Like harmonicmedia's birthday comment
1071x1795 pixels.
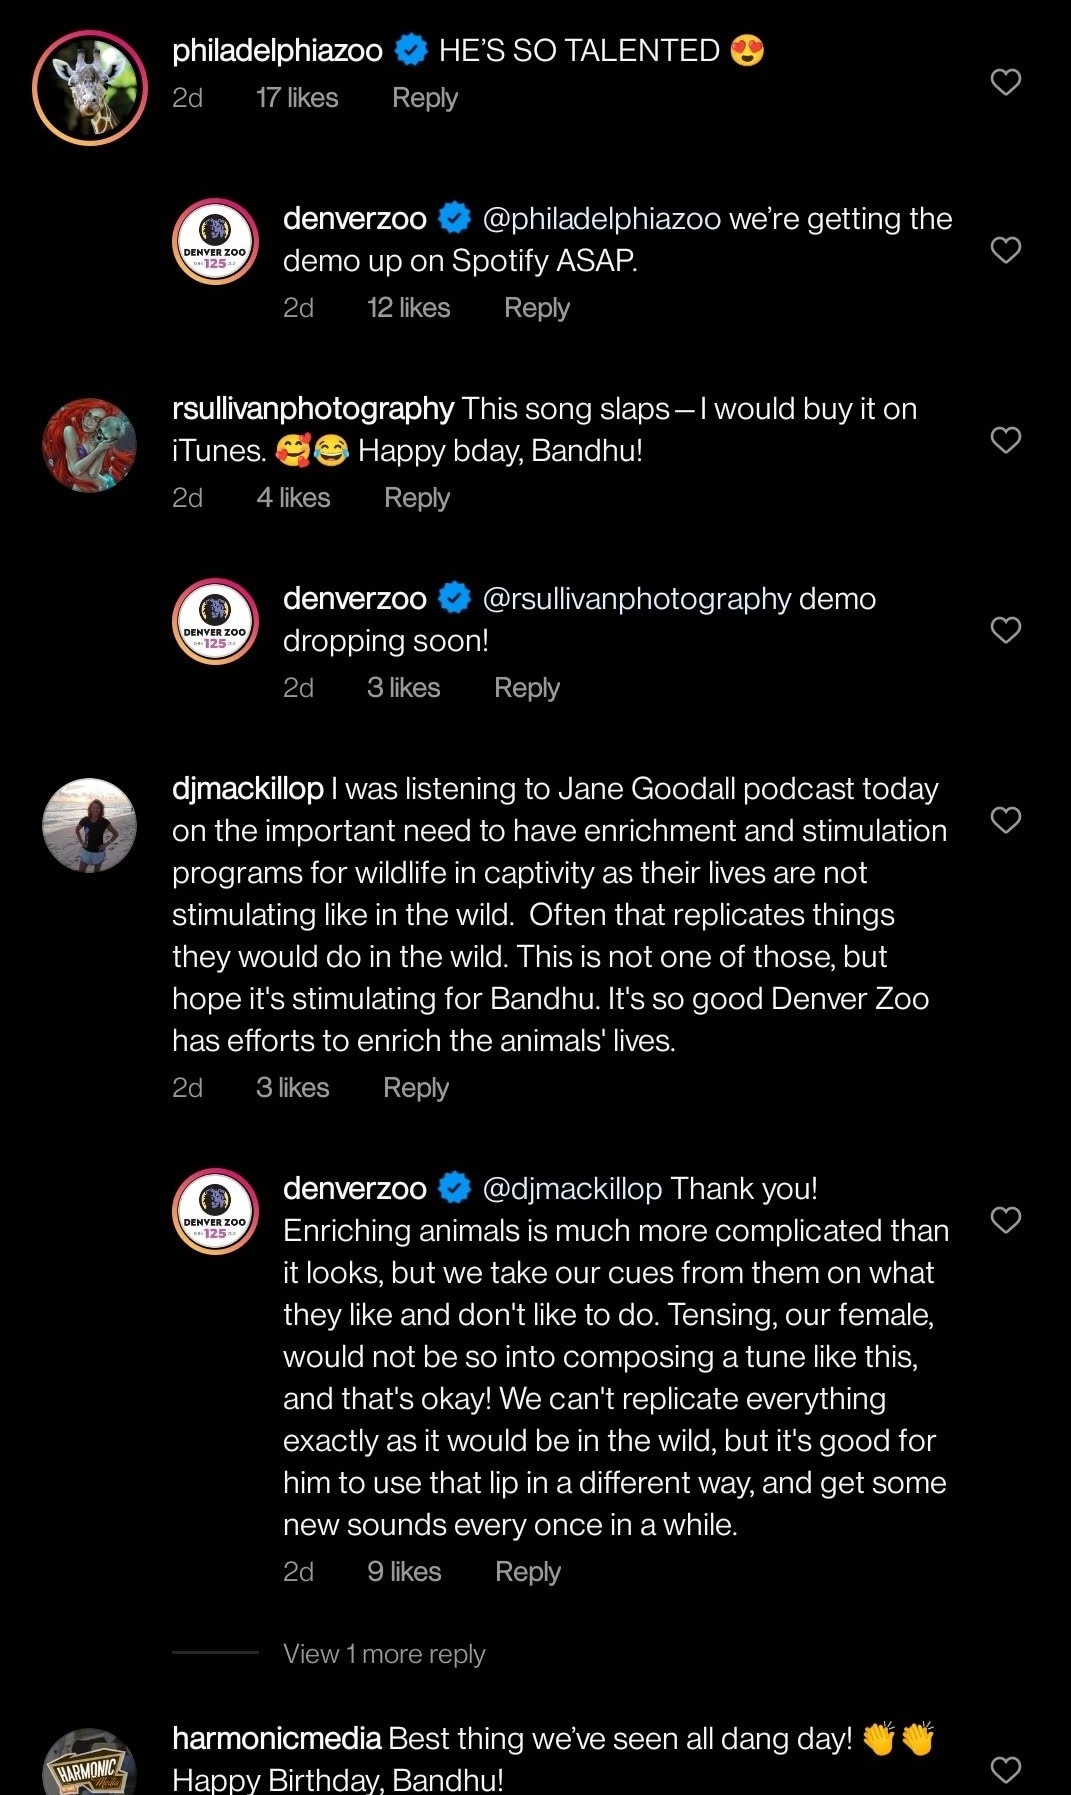(1005, 1770)
